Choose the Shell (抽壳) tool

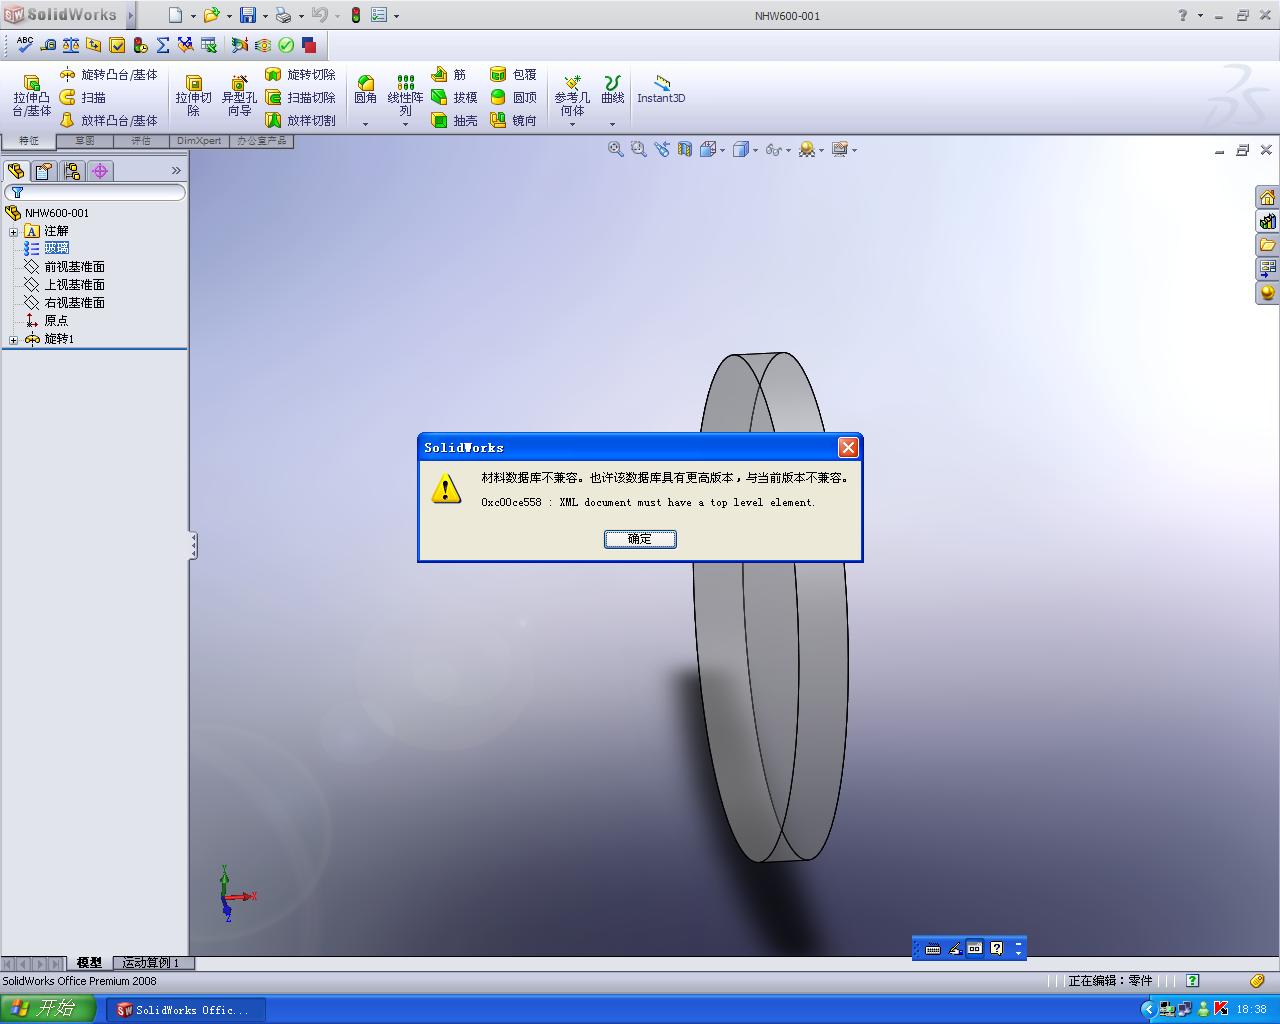point(454,121)
